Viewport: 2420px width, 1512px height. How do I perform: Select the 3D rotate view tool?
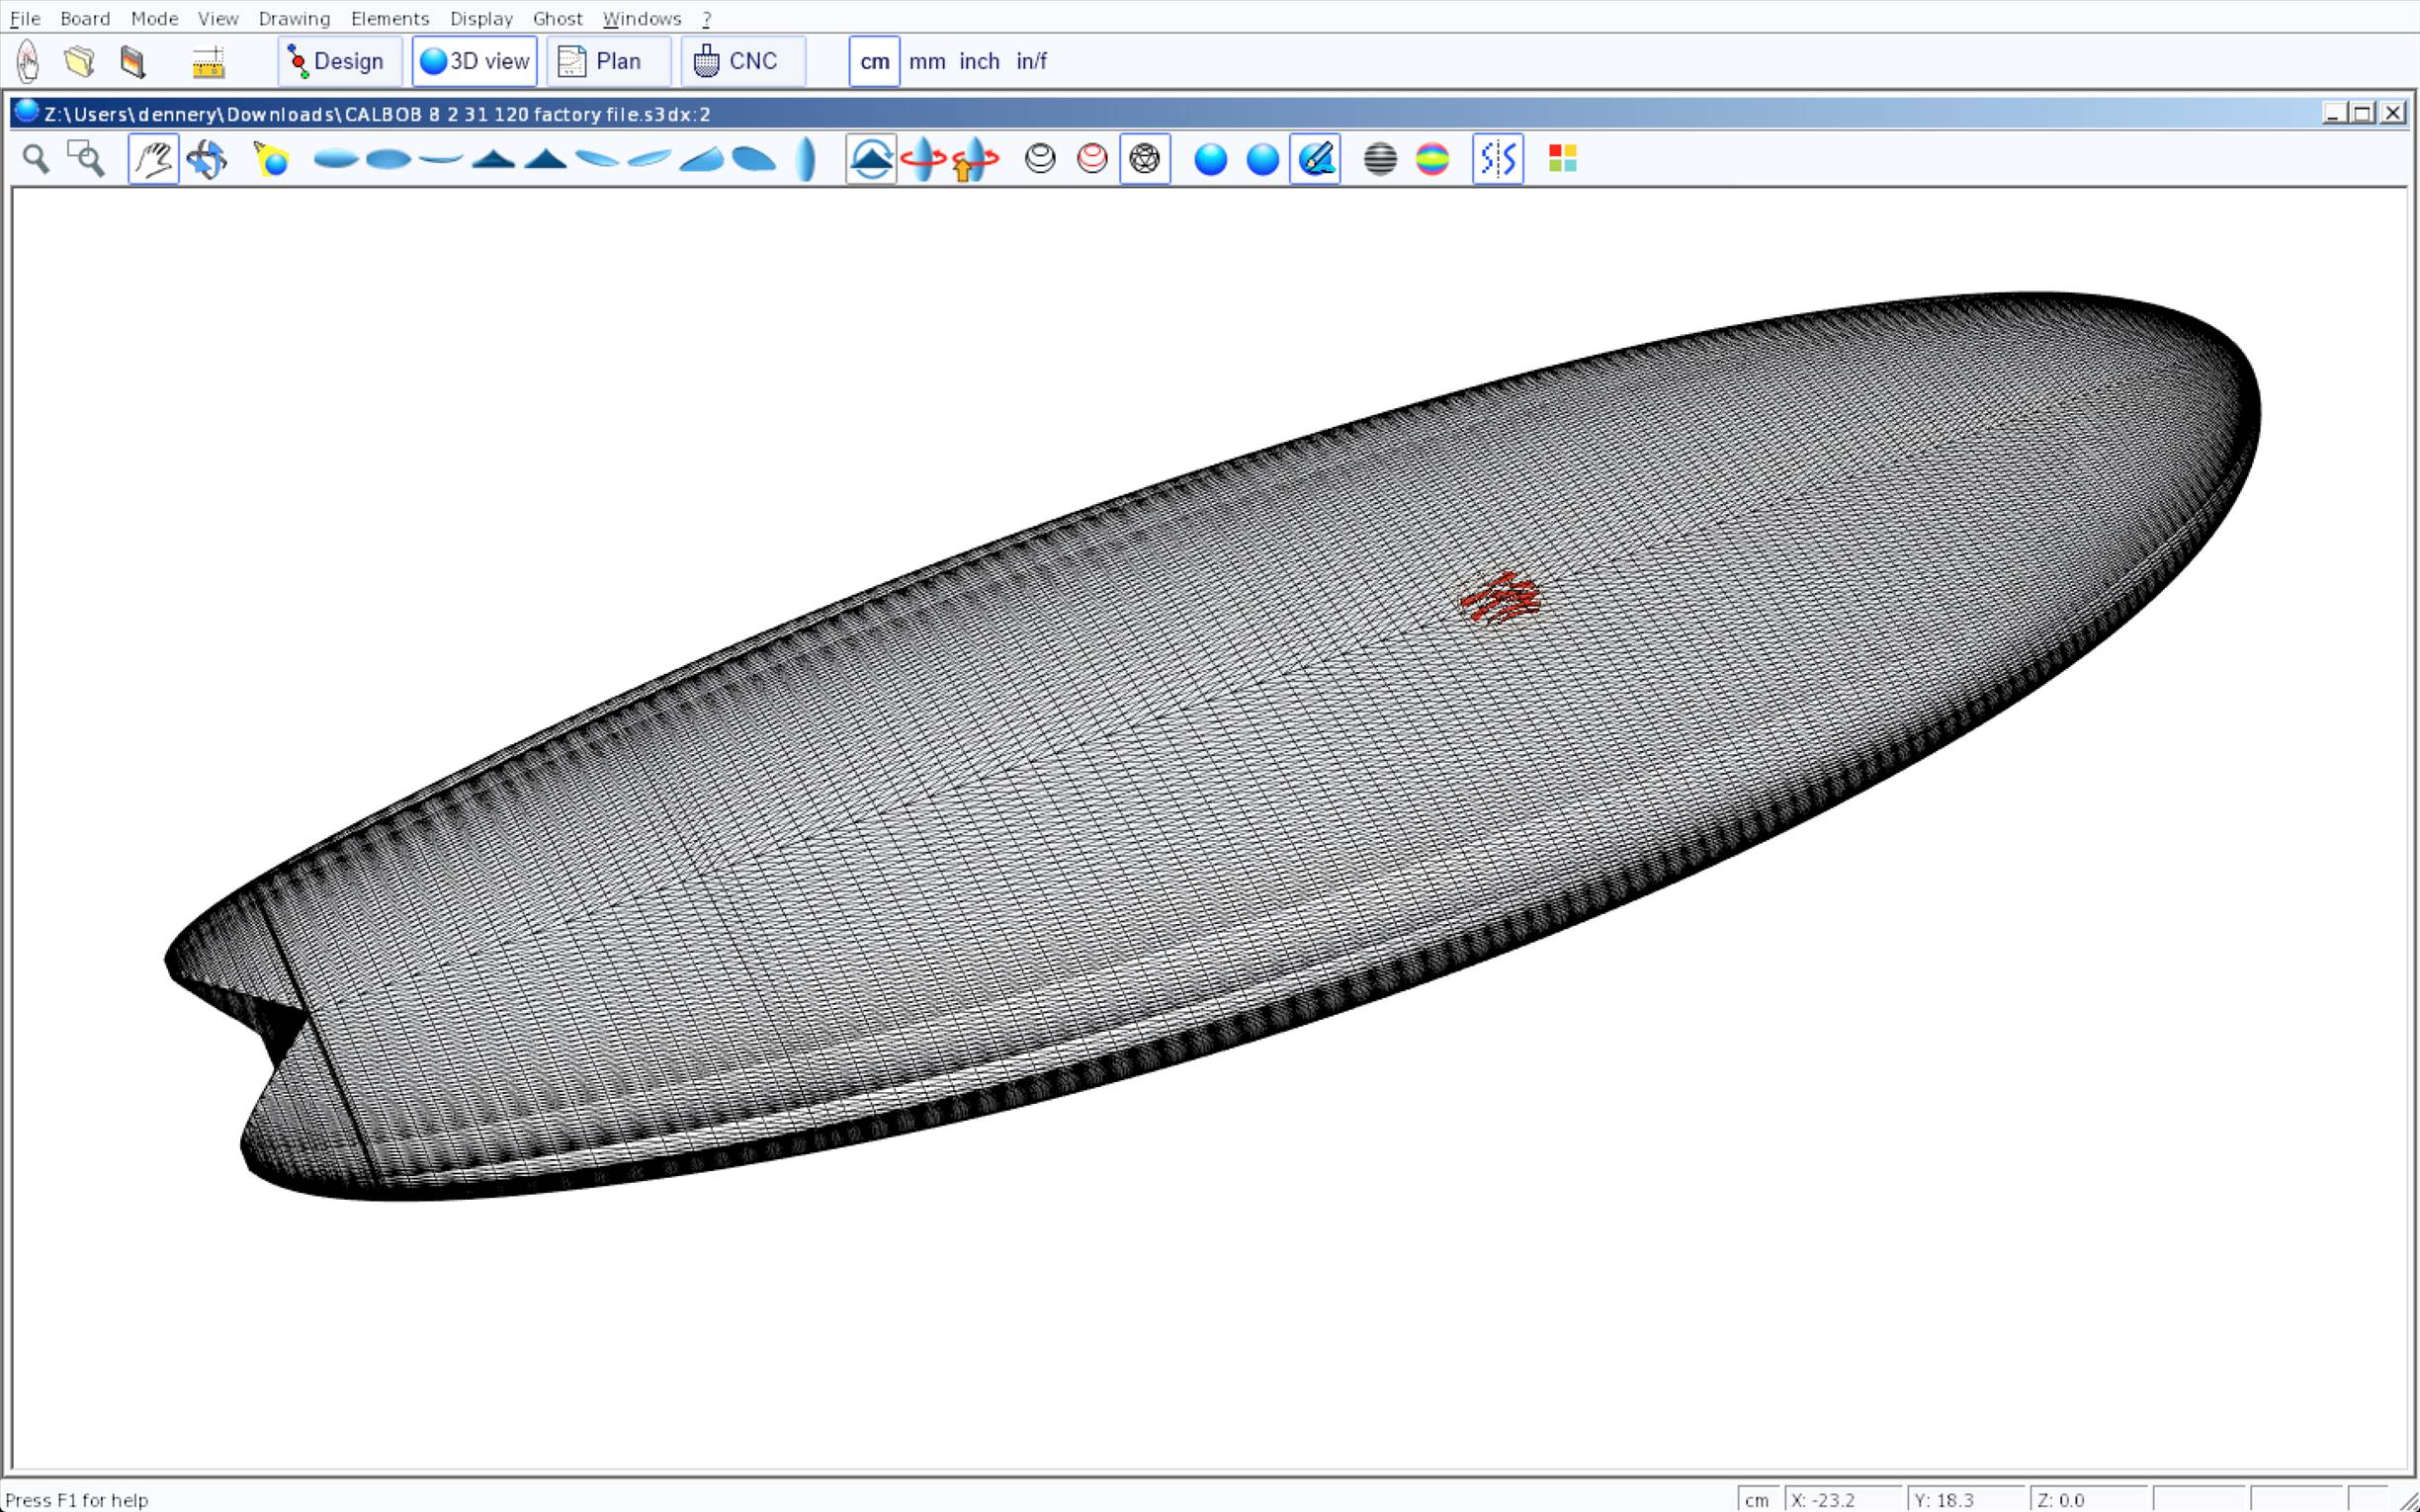(207, 159)
